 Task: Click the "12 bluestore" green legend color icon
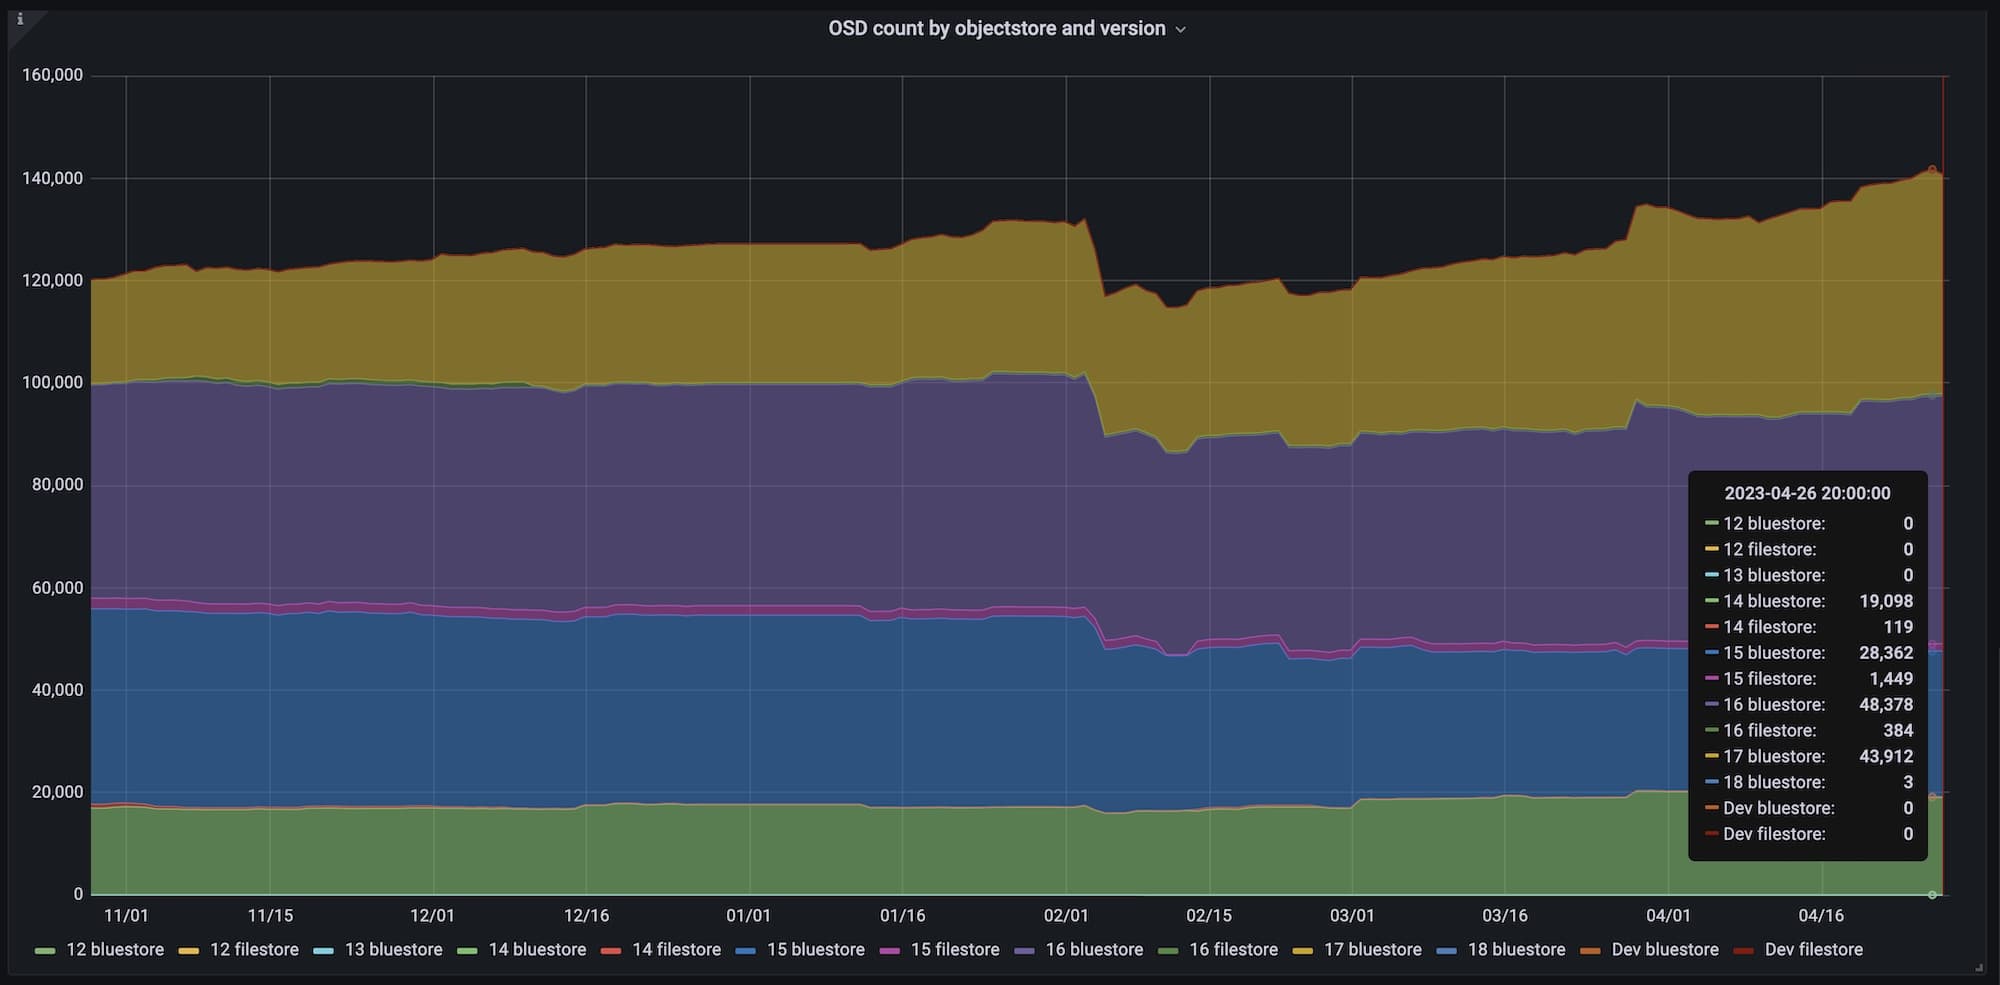pyautogui.click(x=45, y=951)
